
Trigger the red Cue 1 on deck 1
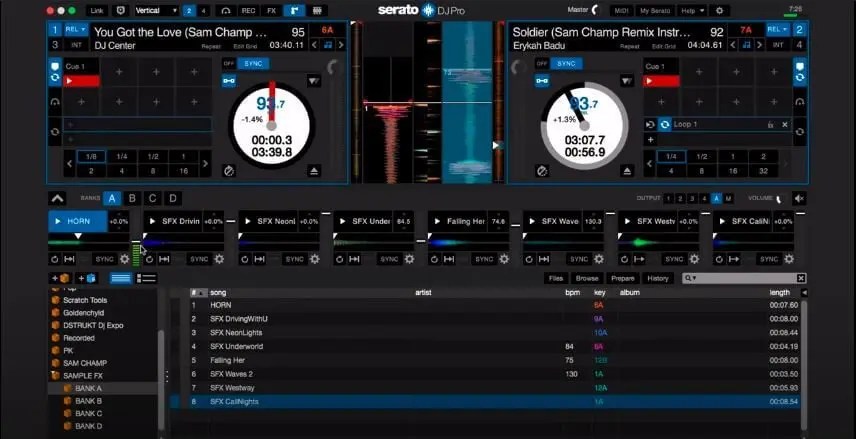coord(81,81)
